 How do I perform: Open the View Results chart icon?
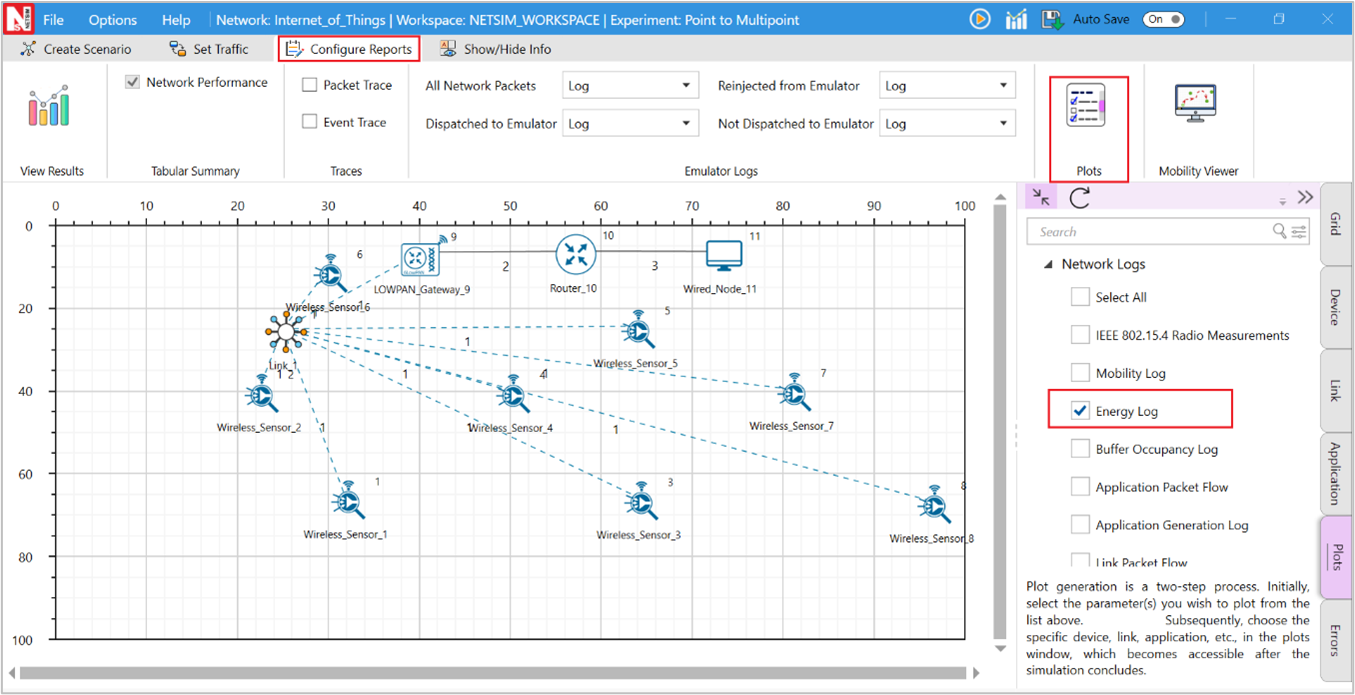[50, 107]
